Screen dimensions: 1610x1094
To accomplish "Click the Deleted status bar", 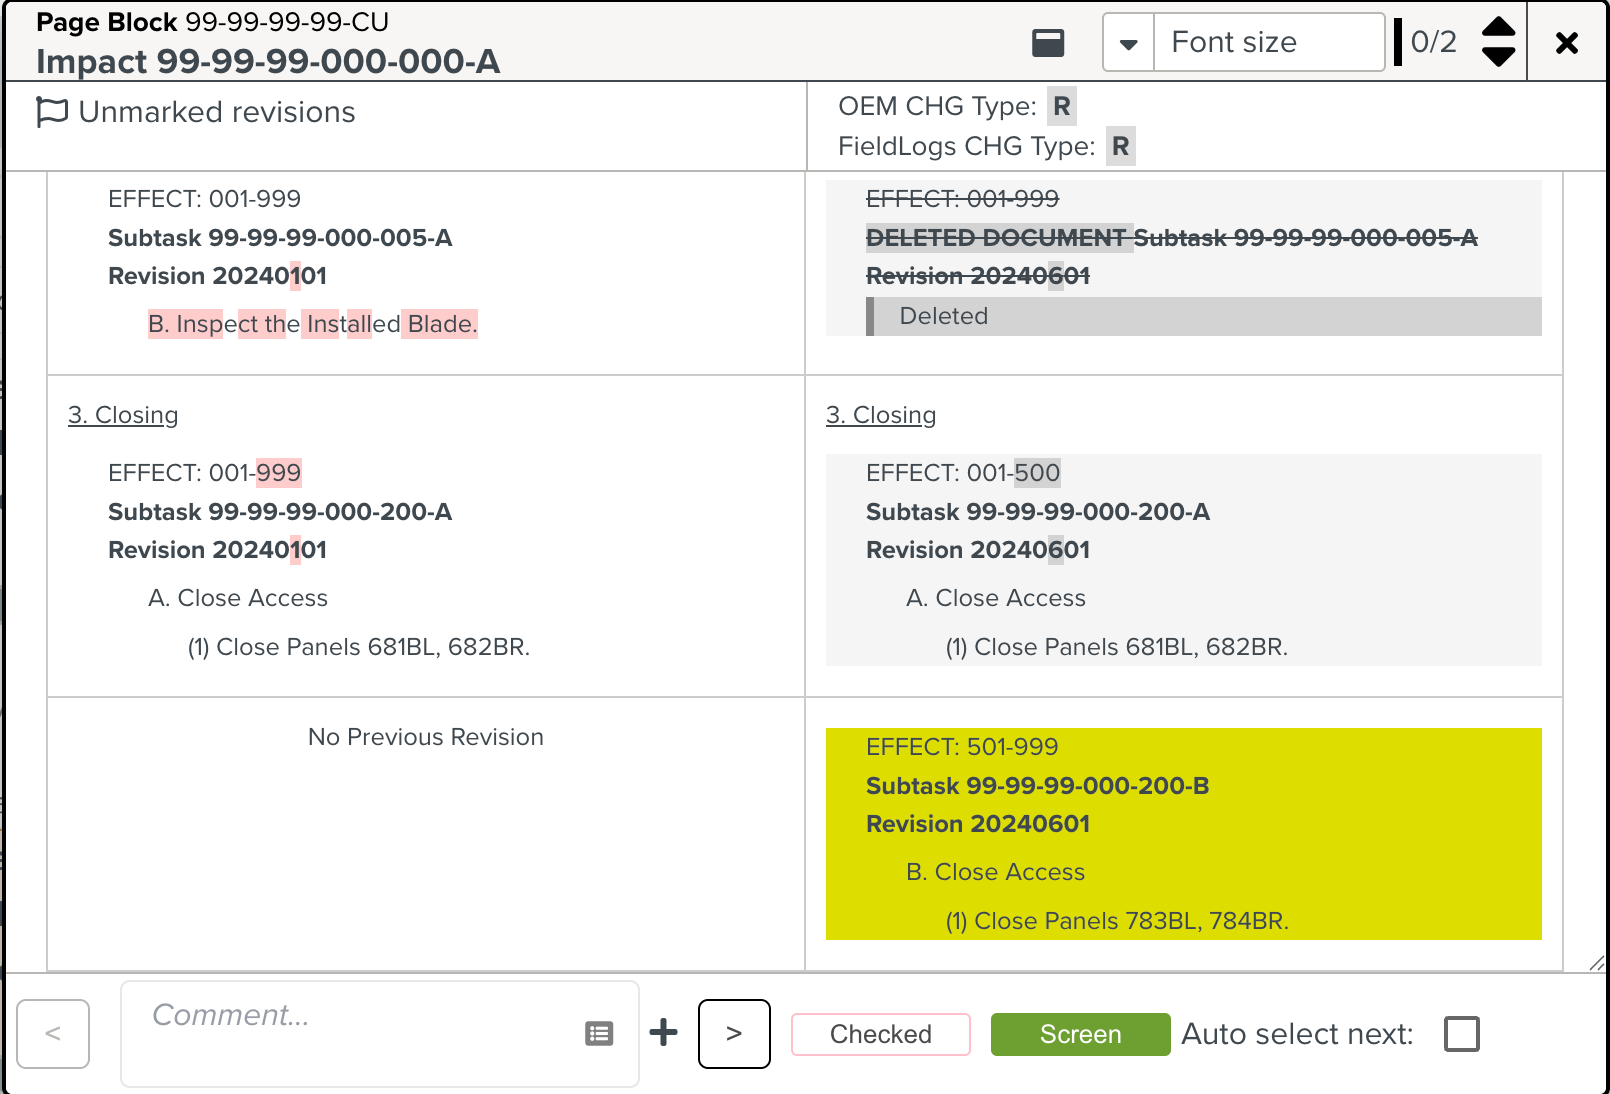I will click(x=1204, y=316).
